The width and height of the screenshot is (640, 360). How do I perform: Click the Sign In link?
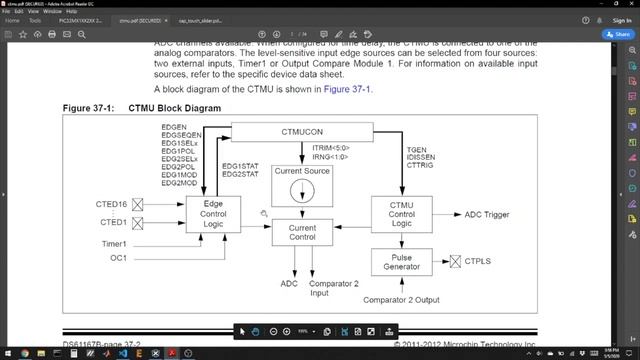click(622, 20)
